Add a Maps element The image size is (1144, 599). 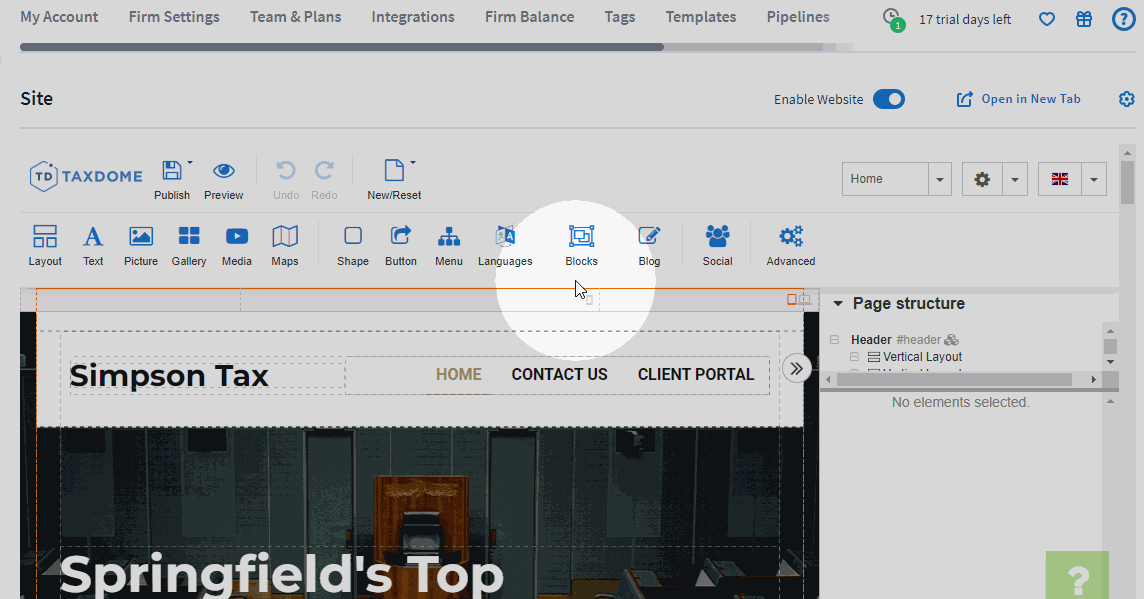(285, 245)
